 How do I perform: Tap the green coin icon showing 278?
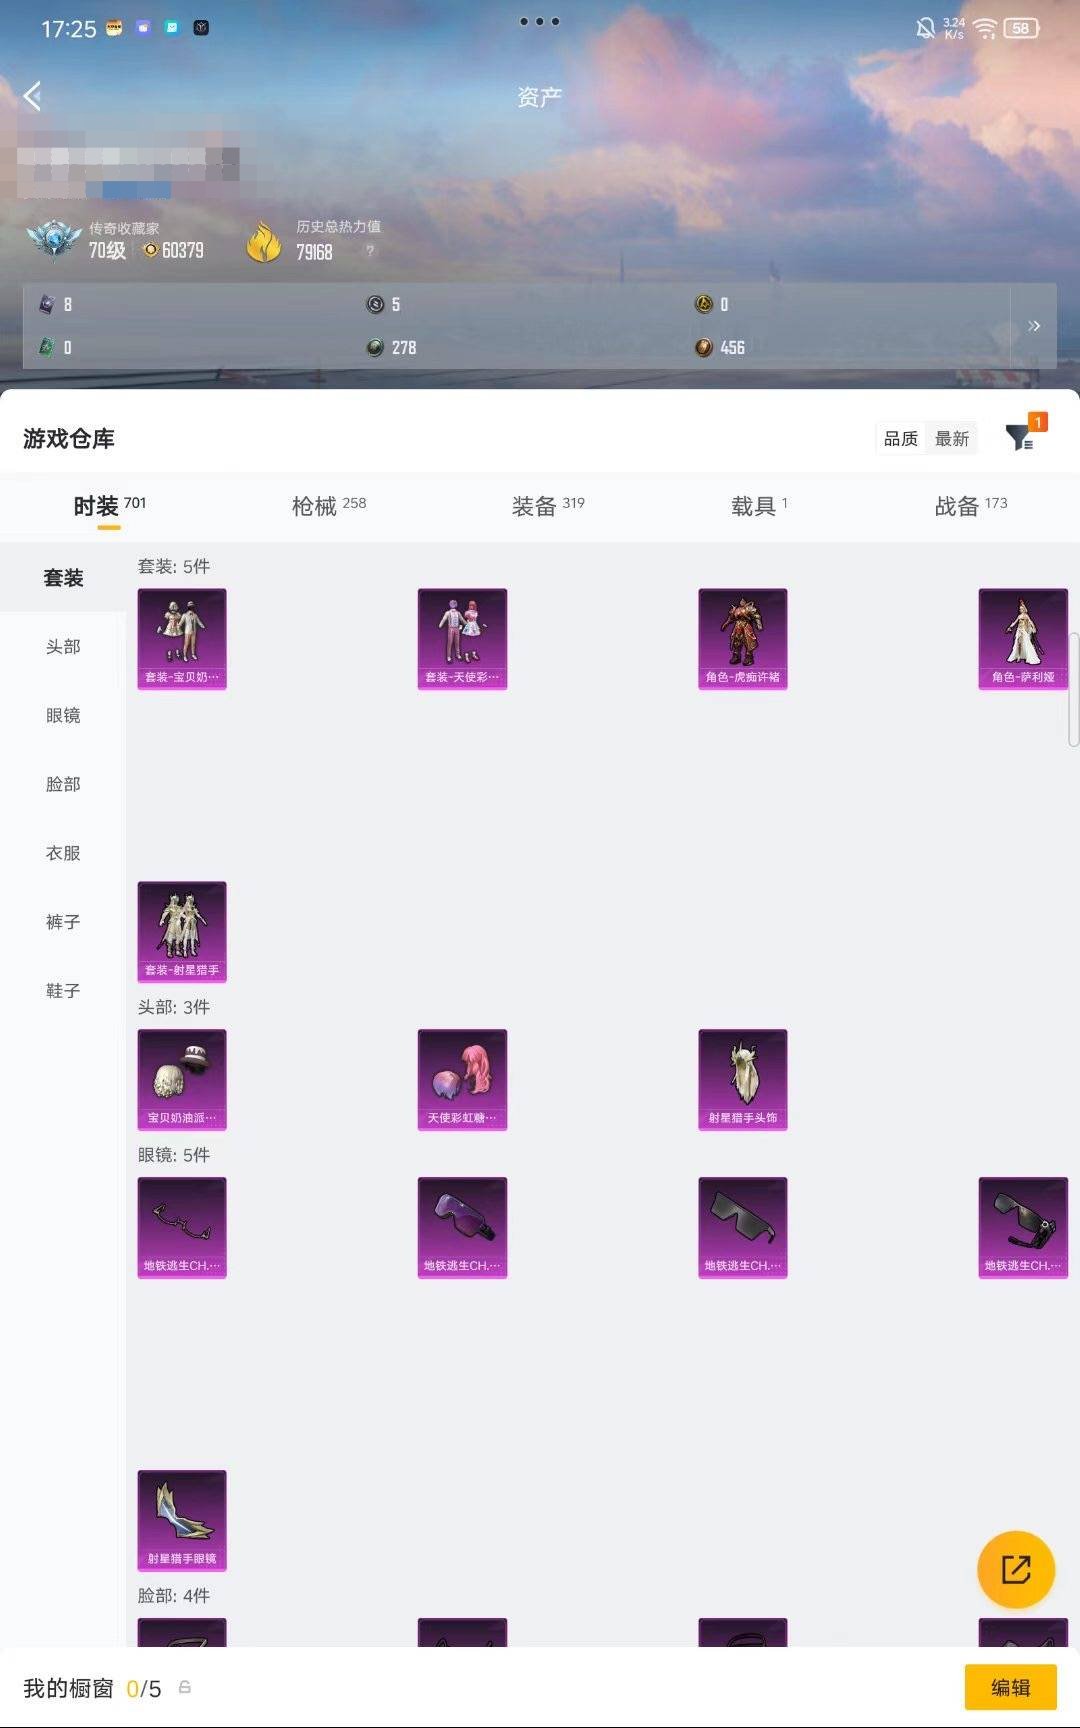tap(375, 347)
